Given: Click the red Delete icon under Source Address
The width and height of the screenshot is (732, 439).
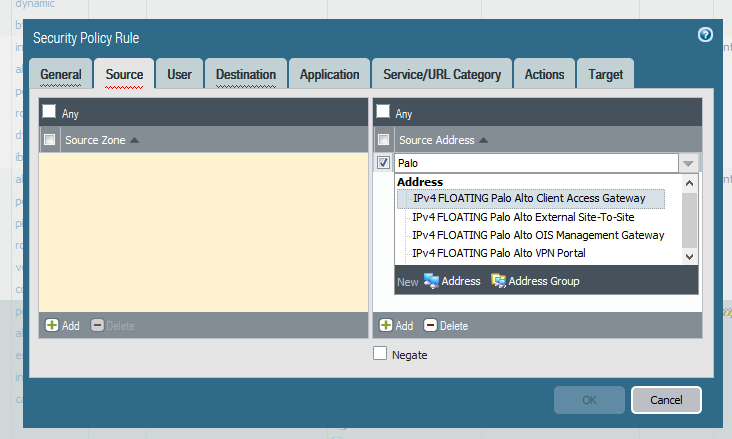Looking at the screenshot, I should pos(430,326).
